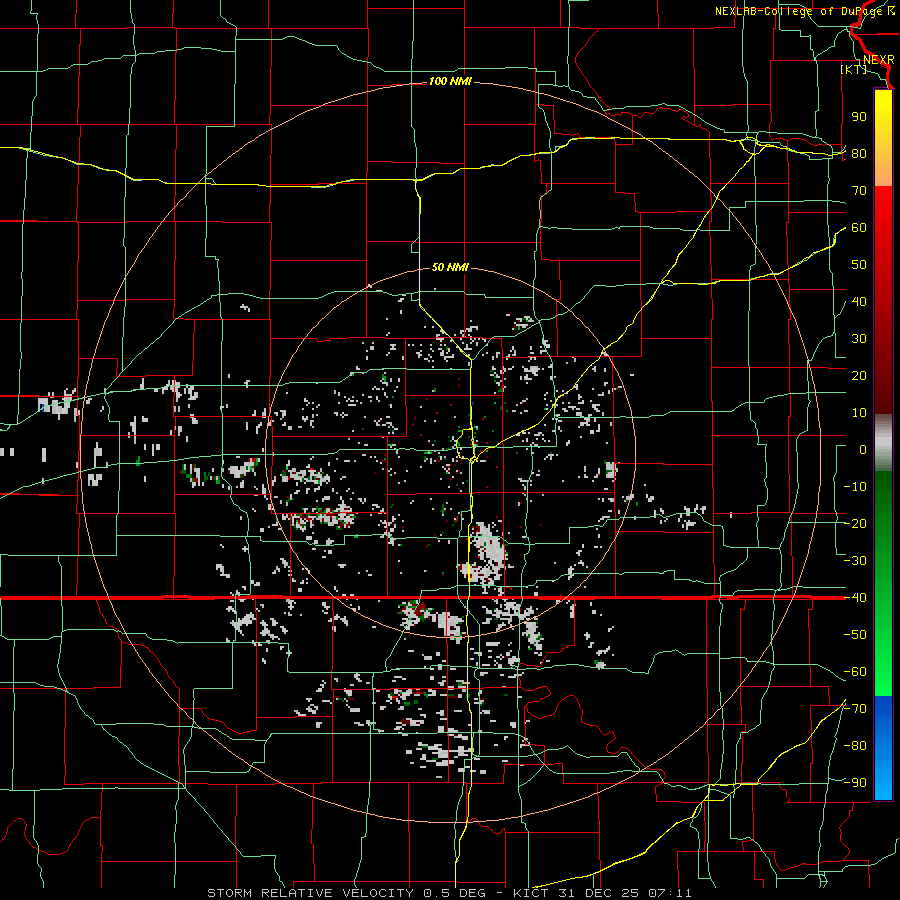Click the 50 NMI range ring label

click(x=450, y=267)
